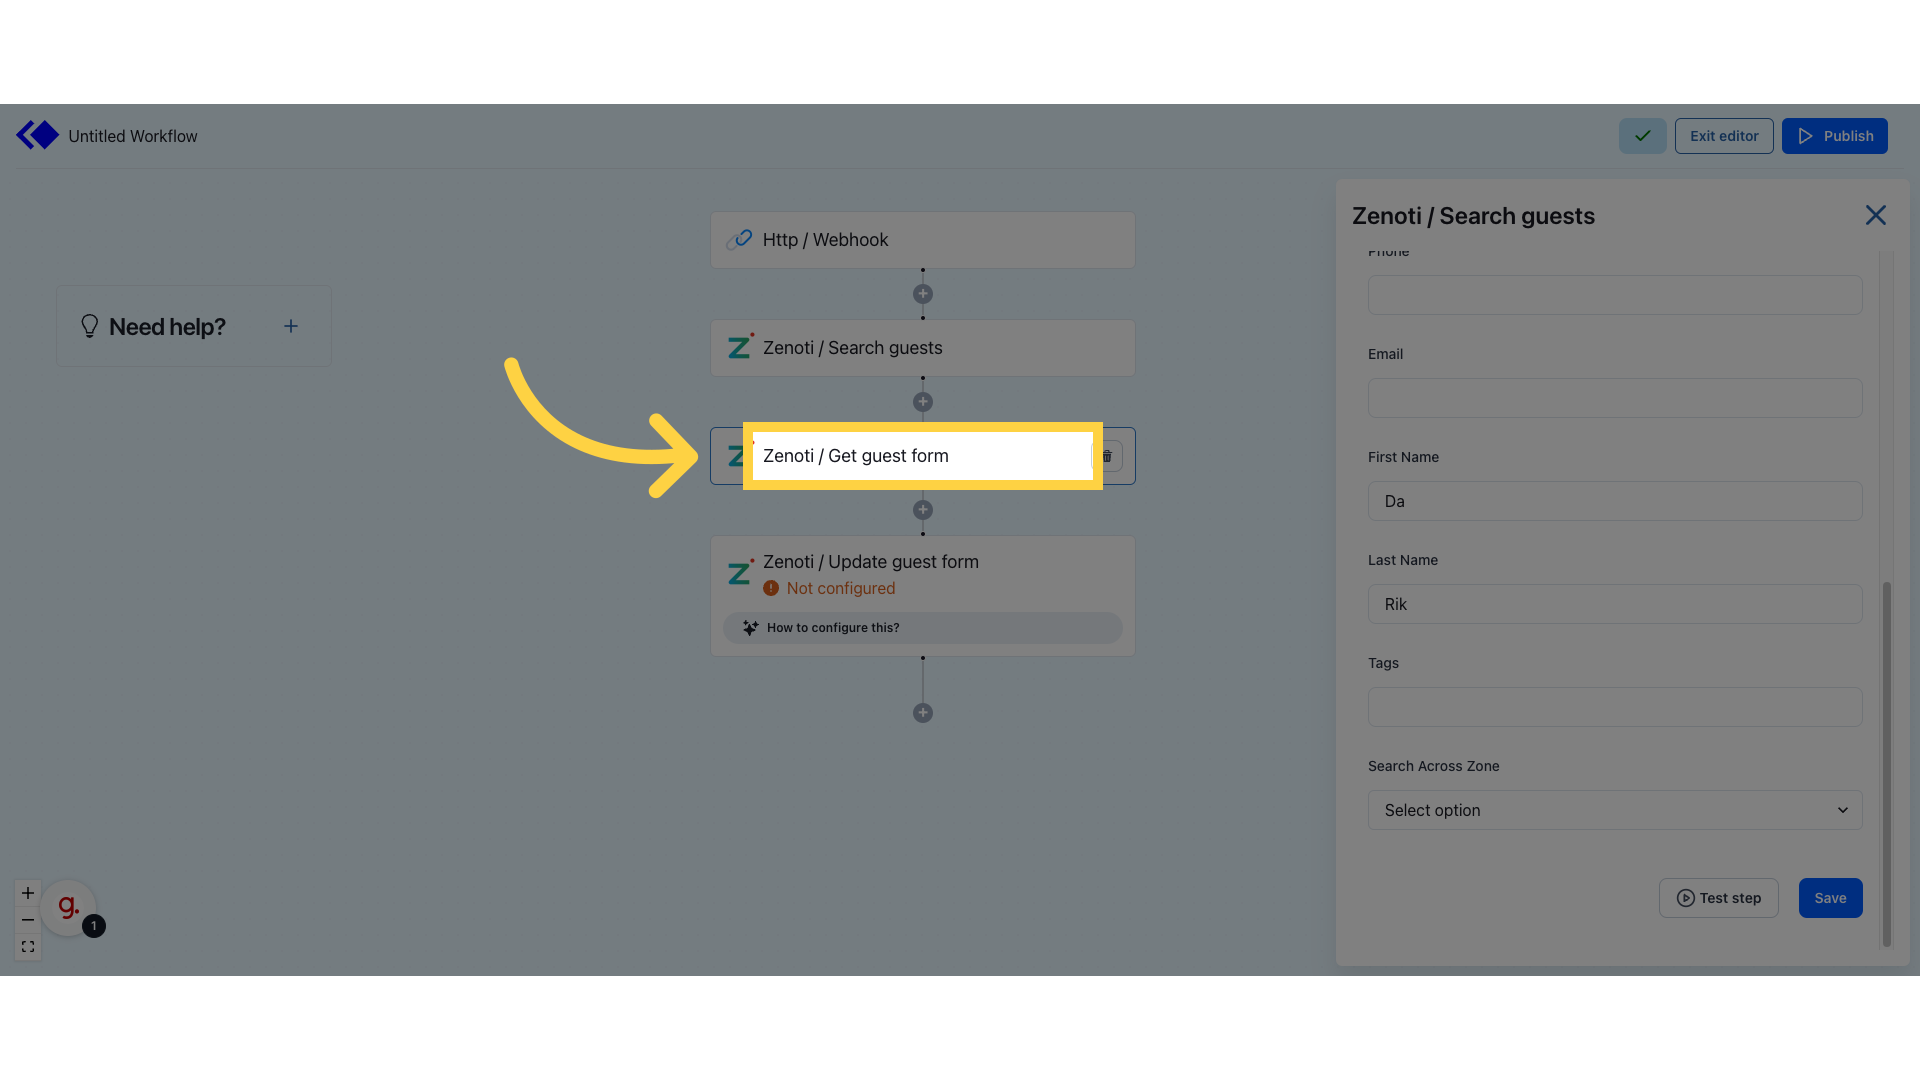Click the side panel vertical scrollbar
This screenshot has width=1920, height=1080.
coord(1887,764)
